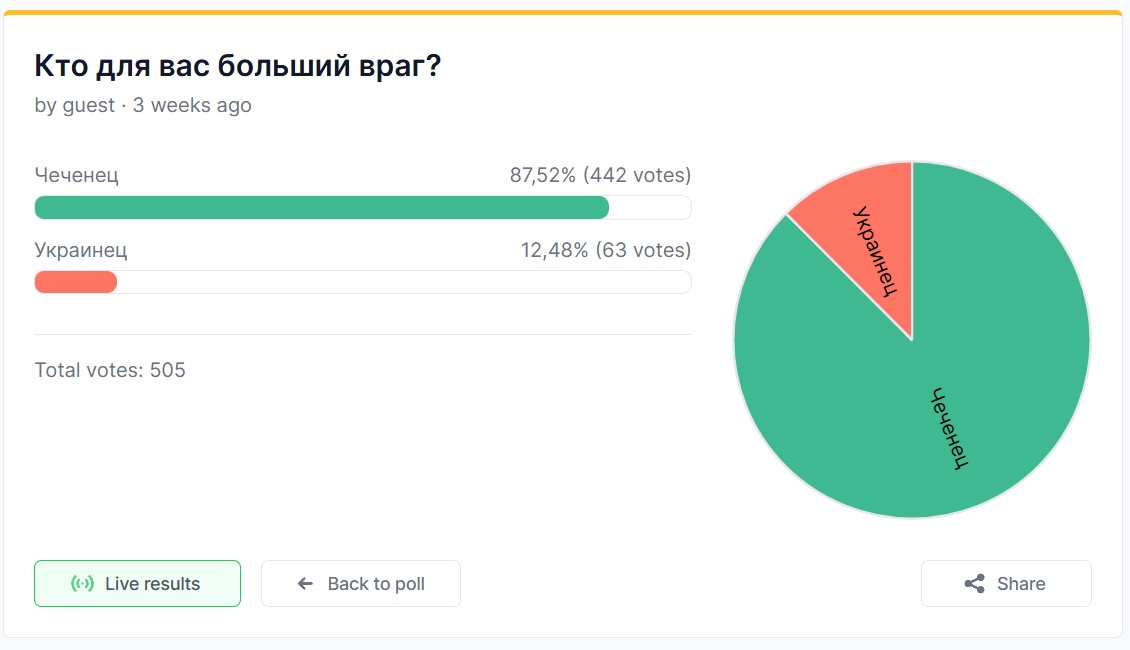Click the Чеченец option label above green bar

tap(76, 175)
